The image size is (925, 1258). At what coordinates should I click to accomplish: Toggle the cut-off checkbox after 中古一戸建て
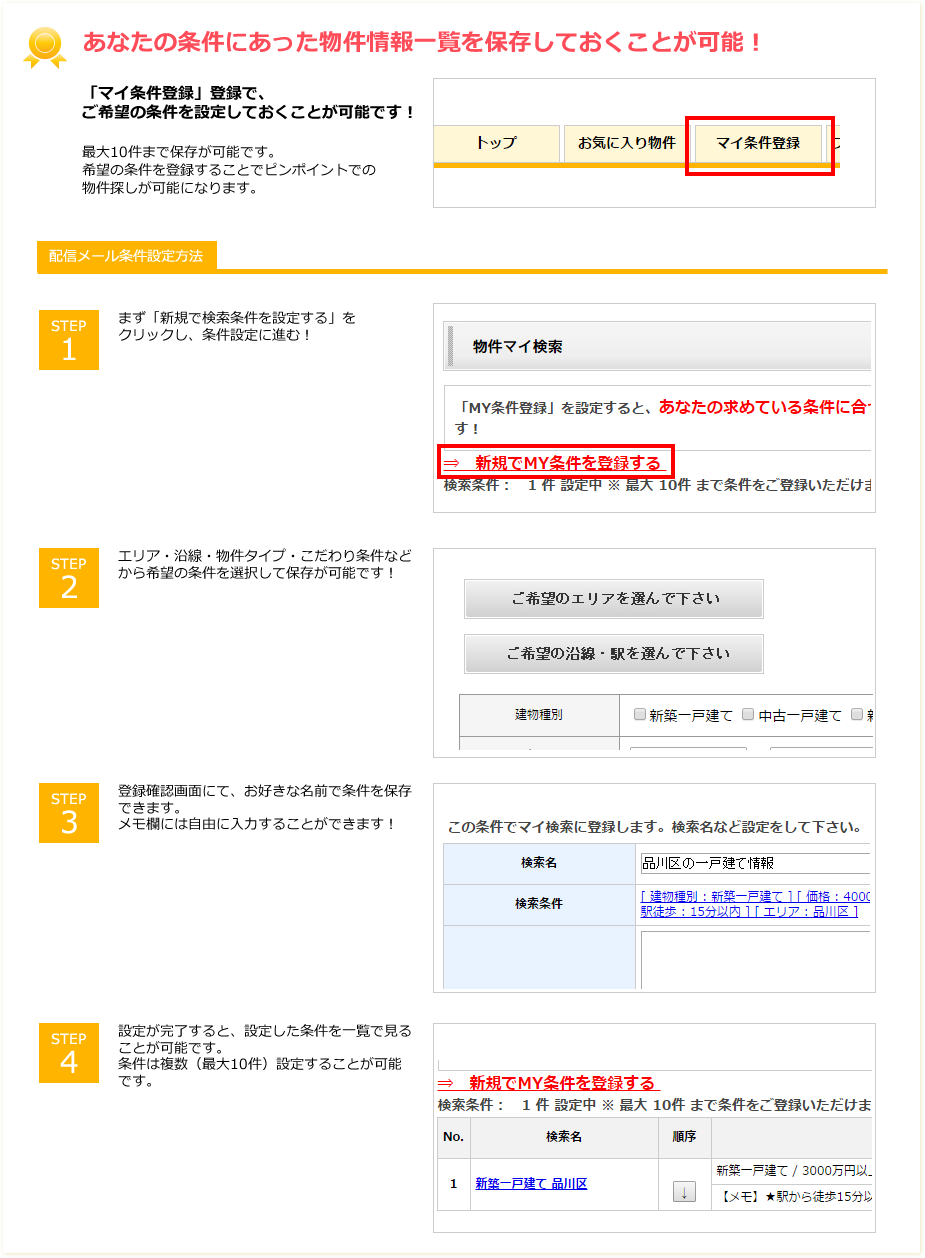pos(857,715)
